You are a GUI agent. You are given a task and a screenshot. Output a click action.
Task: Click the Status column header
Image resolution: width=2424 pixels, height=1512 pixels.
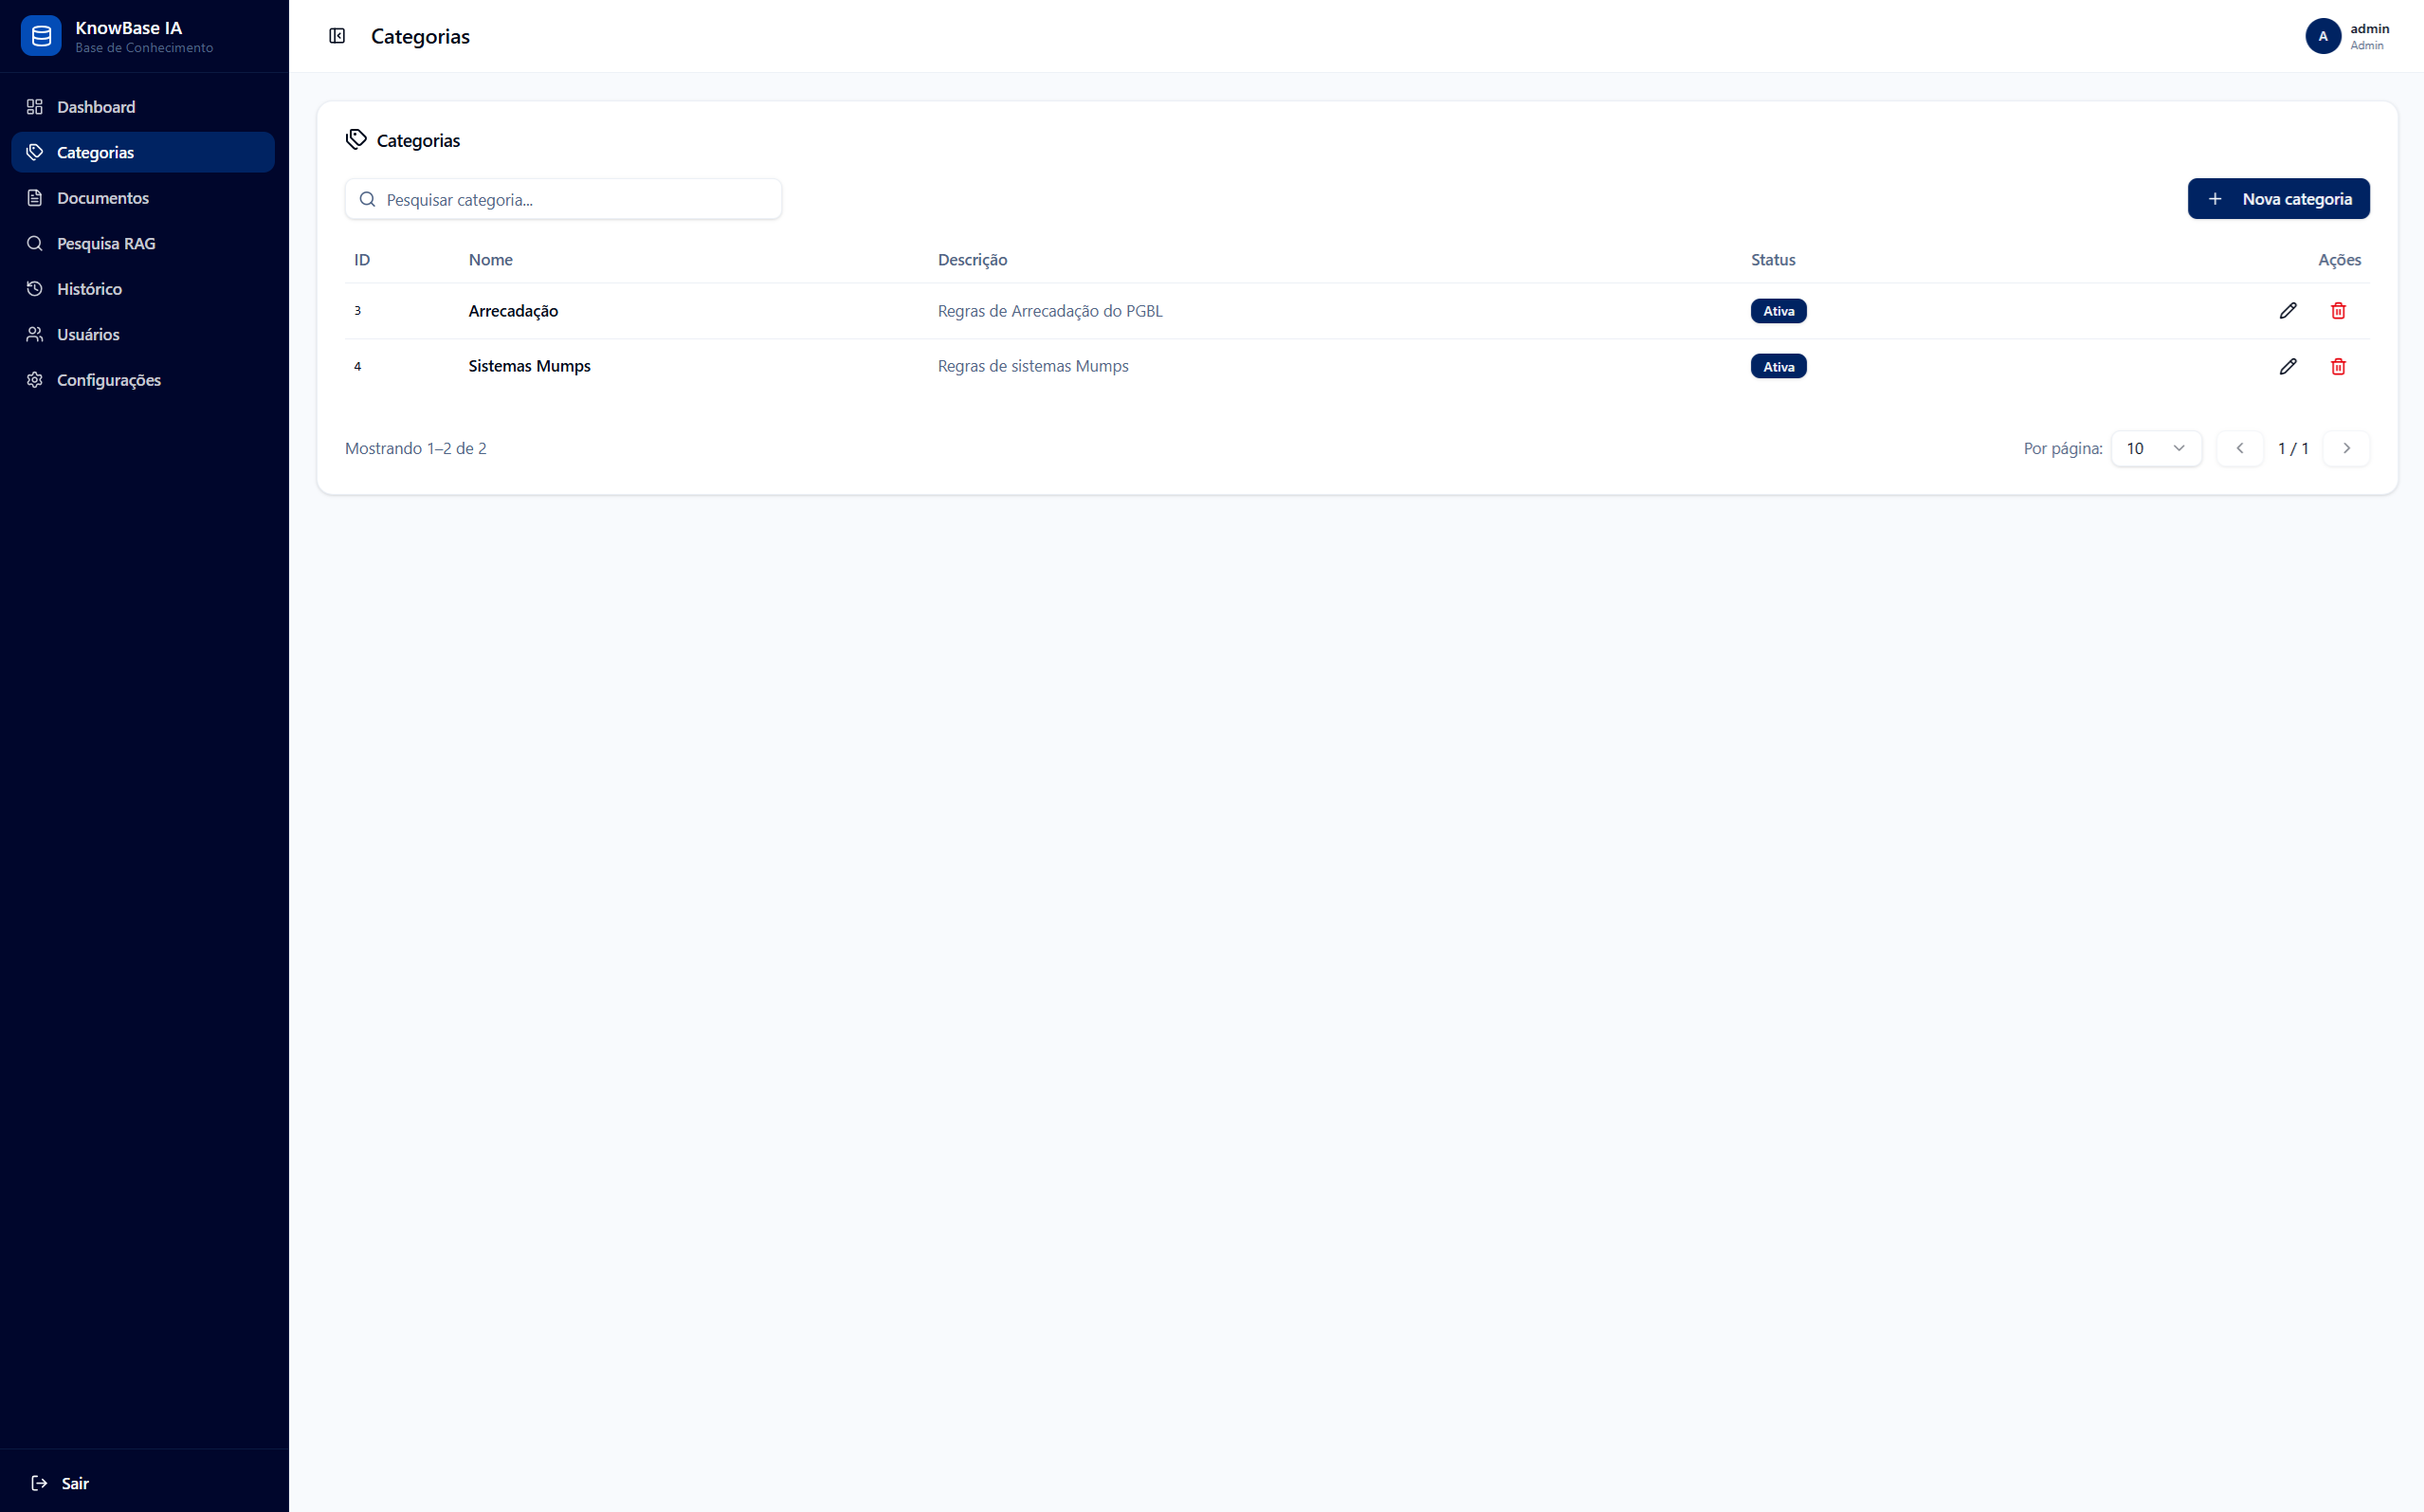point(1773,260)
